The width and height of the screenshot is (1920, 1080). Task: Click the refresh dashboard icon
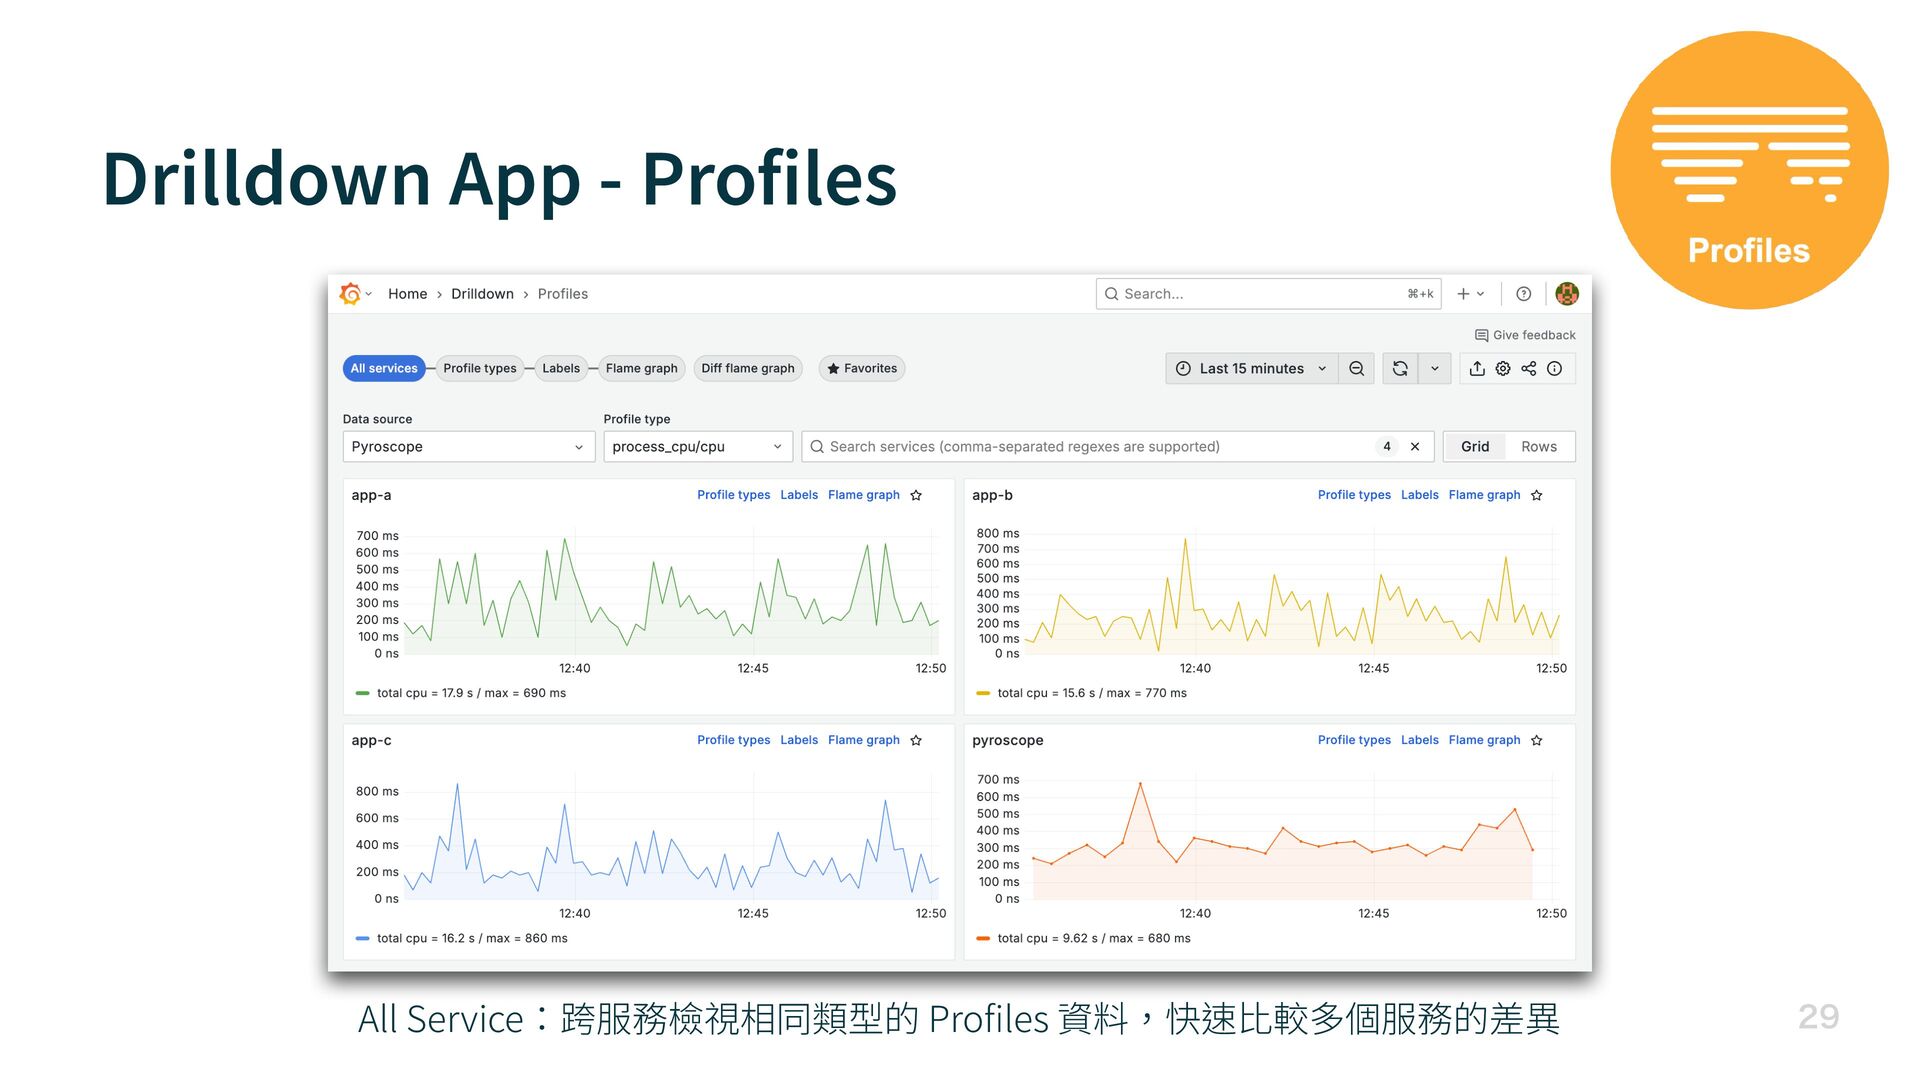pyautogui.click(x=1400, y=369)
